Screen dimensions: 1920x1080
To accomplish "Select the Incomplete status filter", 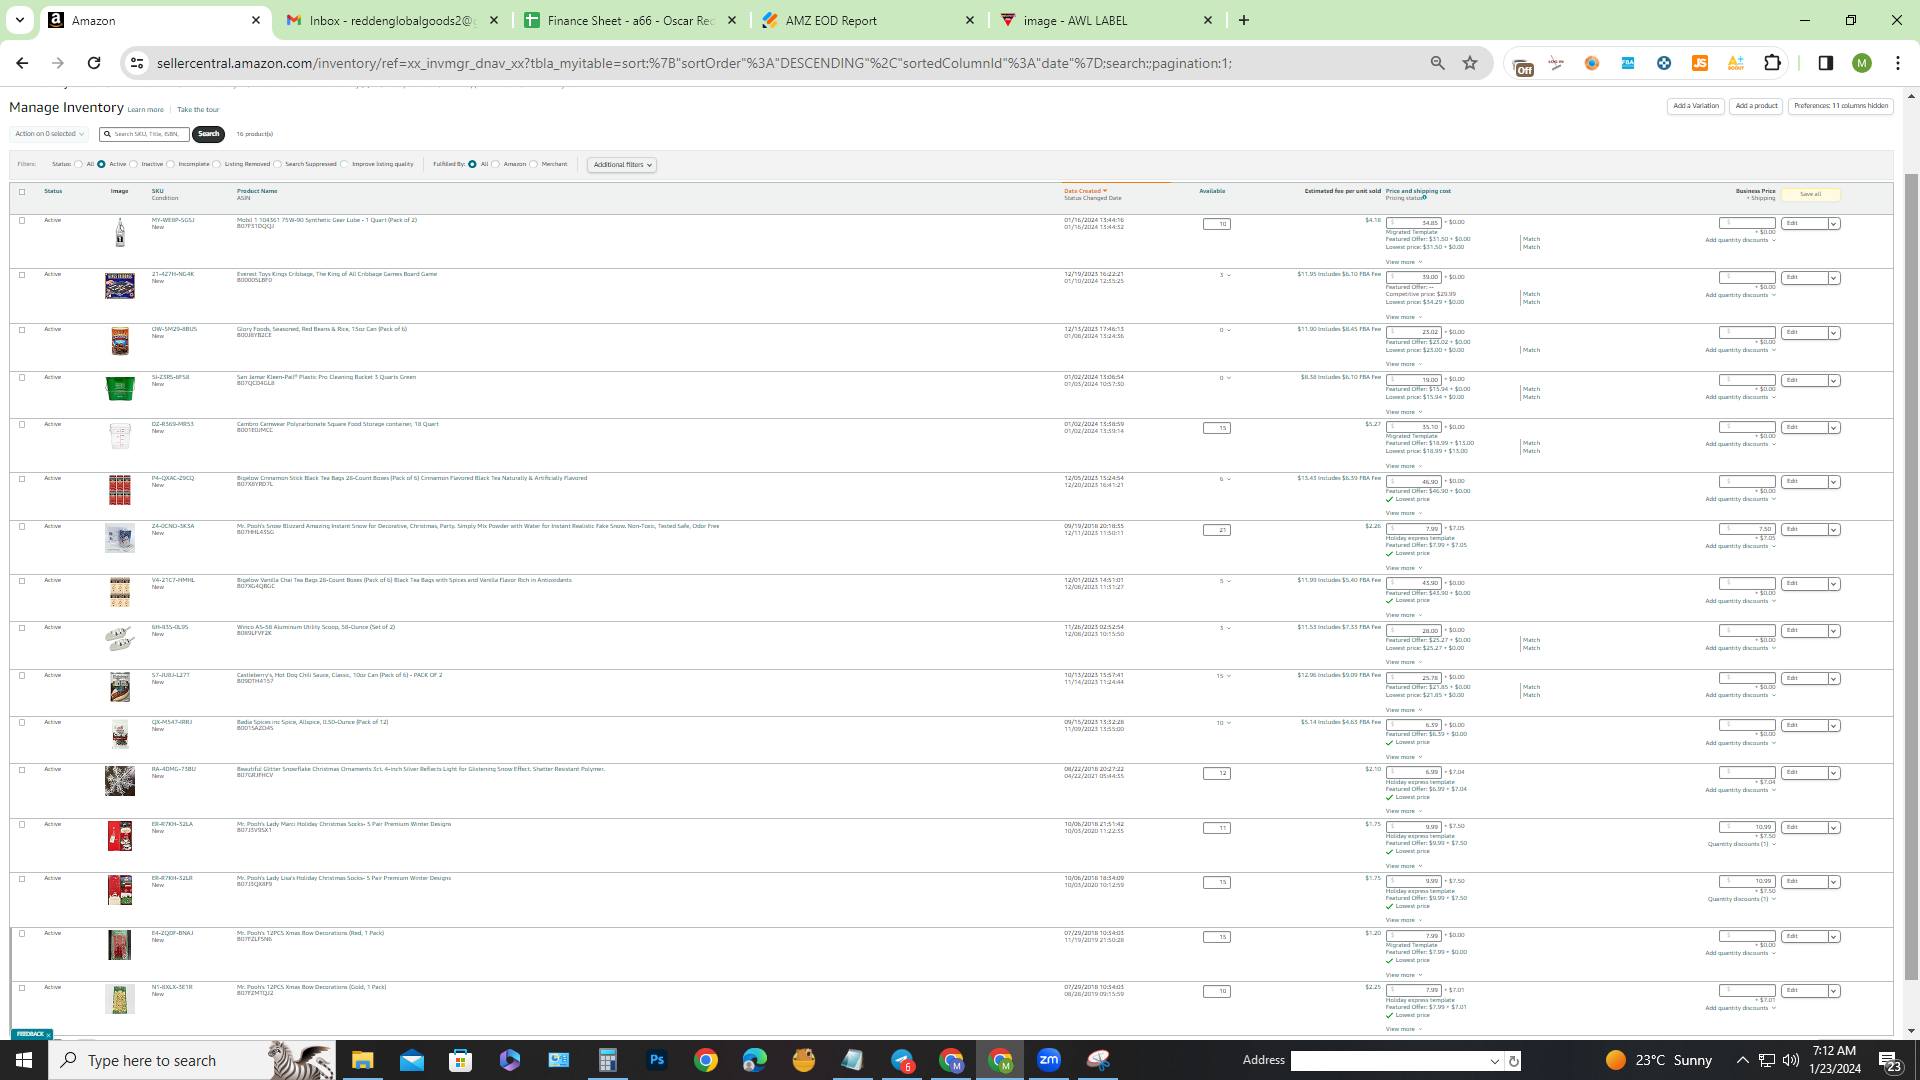I will coord(170,164).
